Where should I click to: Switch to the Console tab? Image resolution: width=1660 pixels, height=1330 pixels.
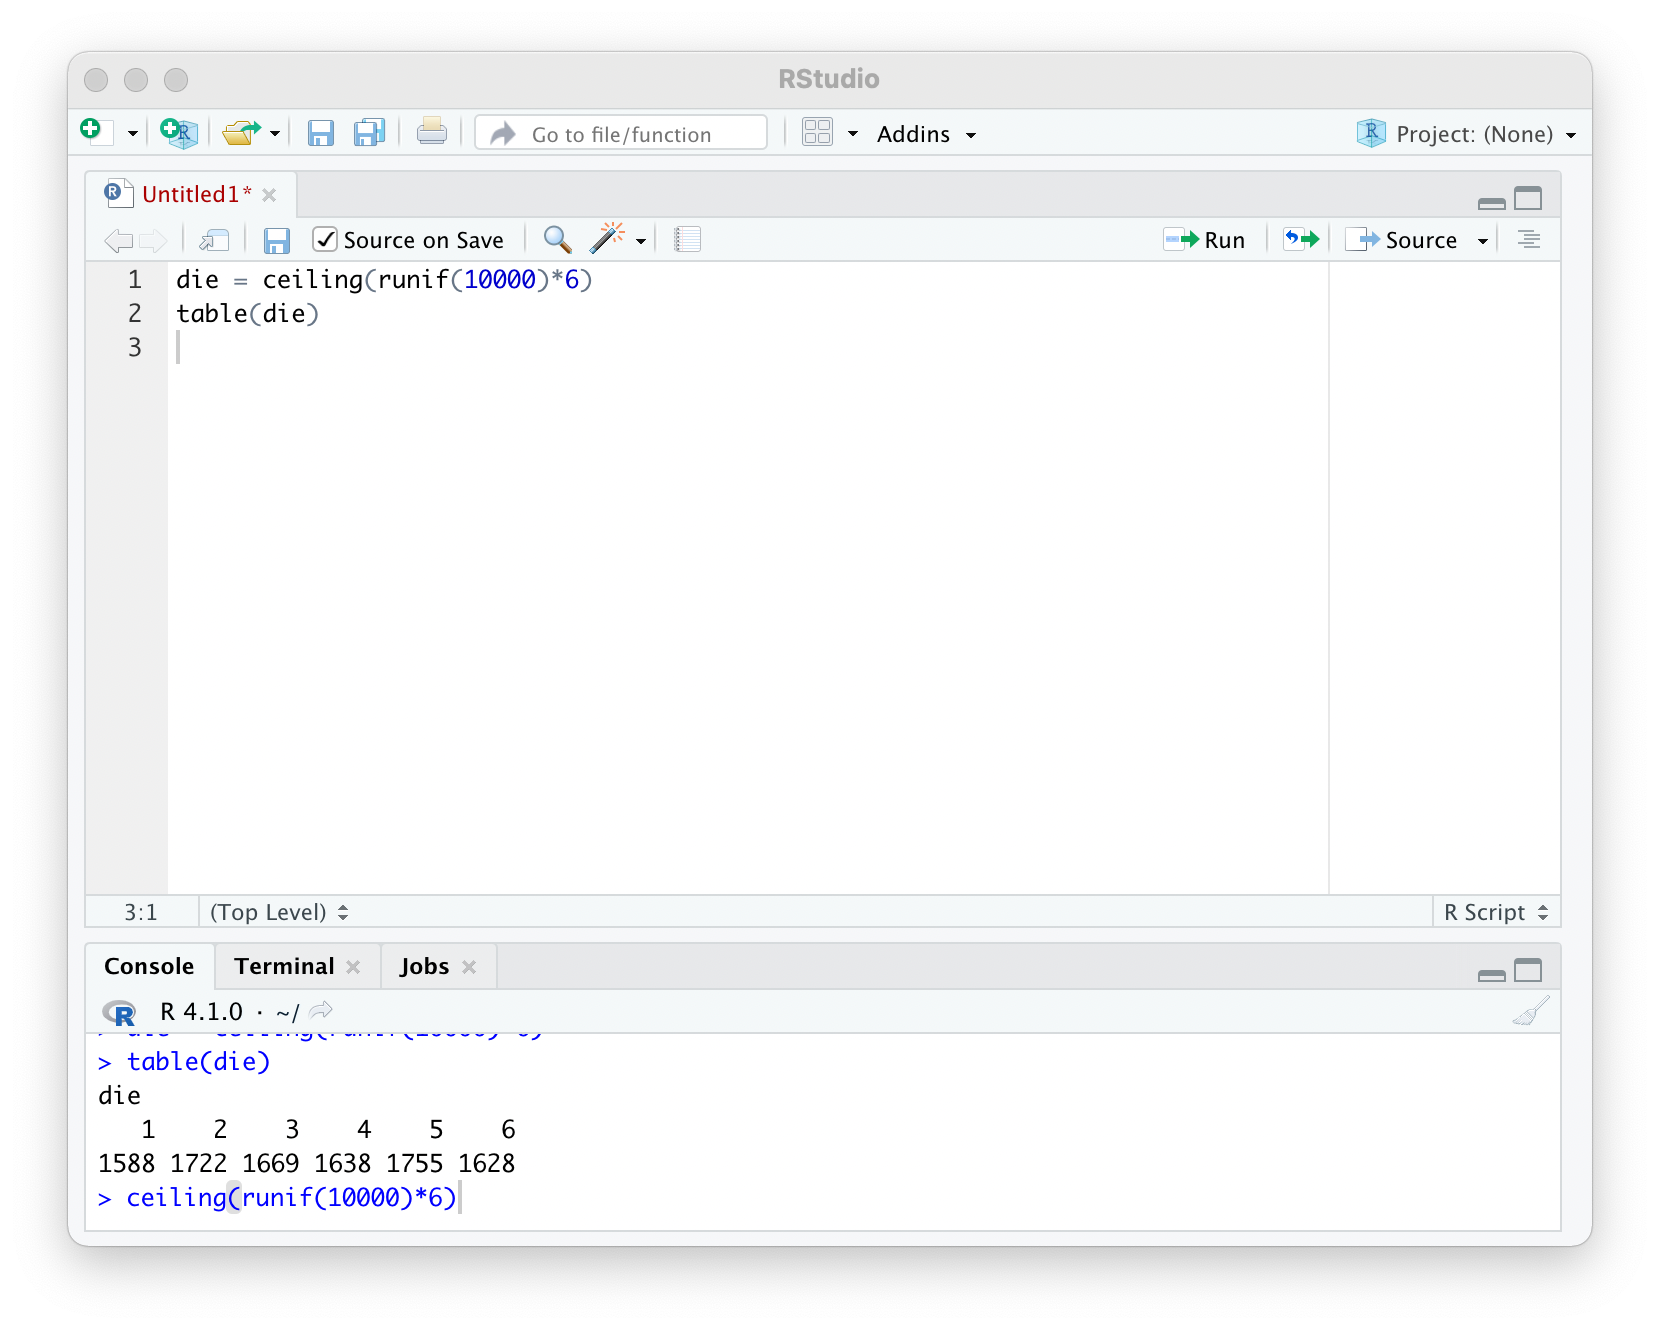click(x=149, y=966)
